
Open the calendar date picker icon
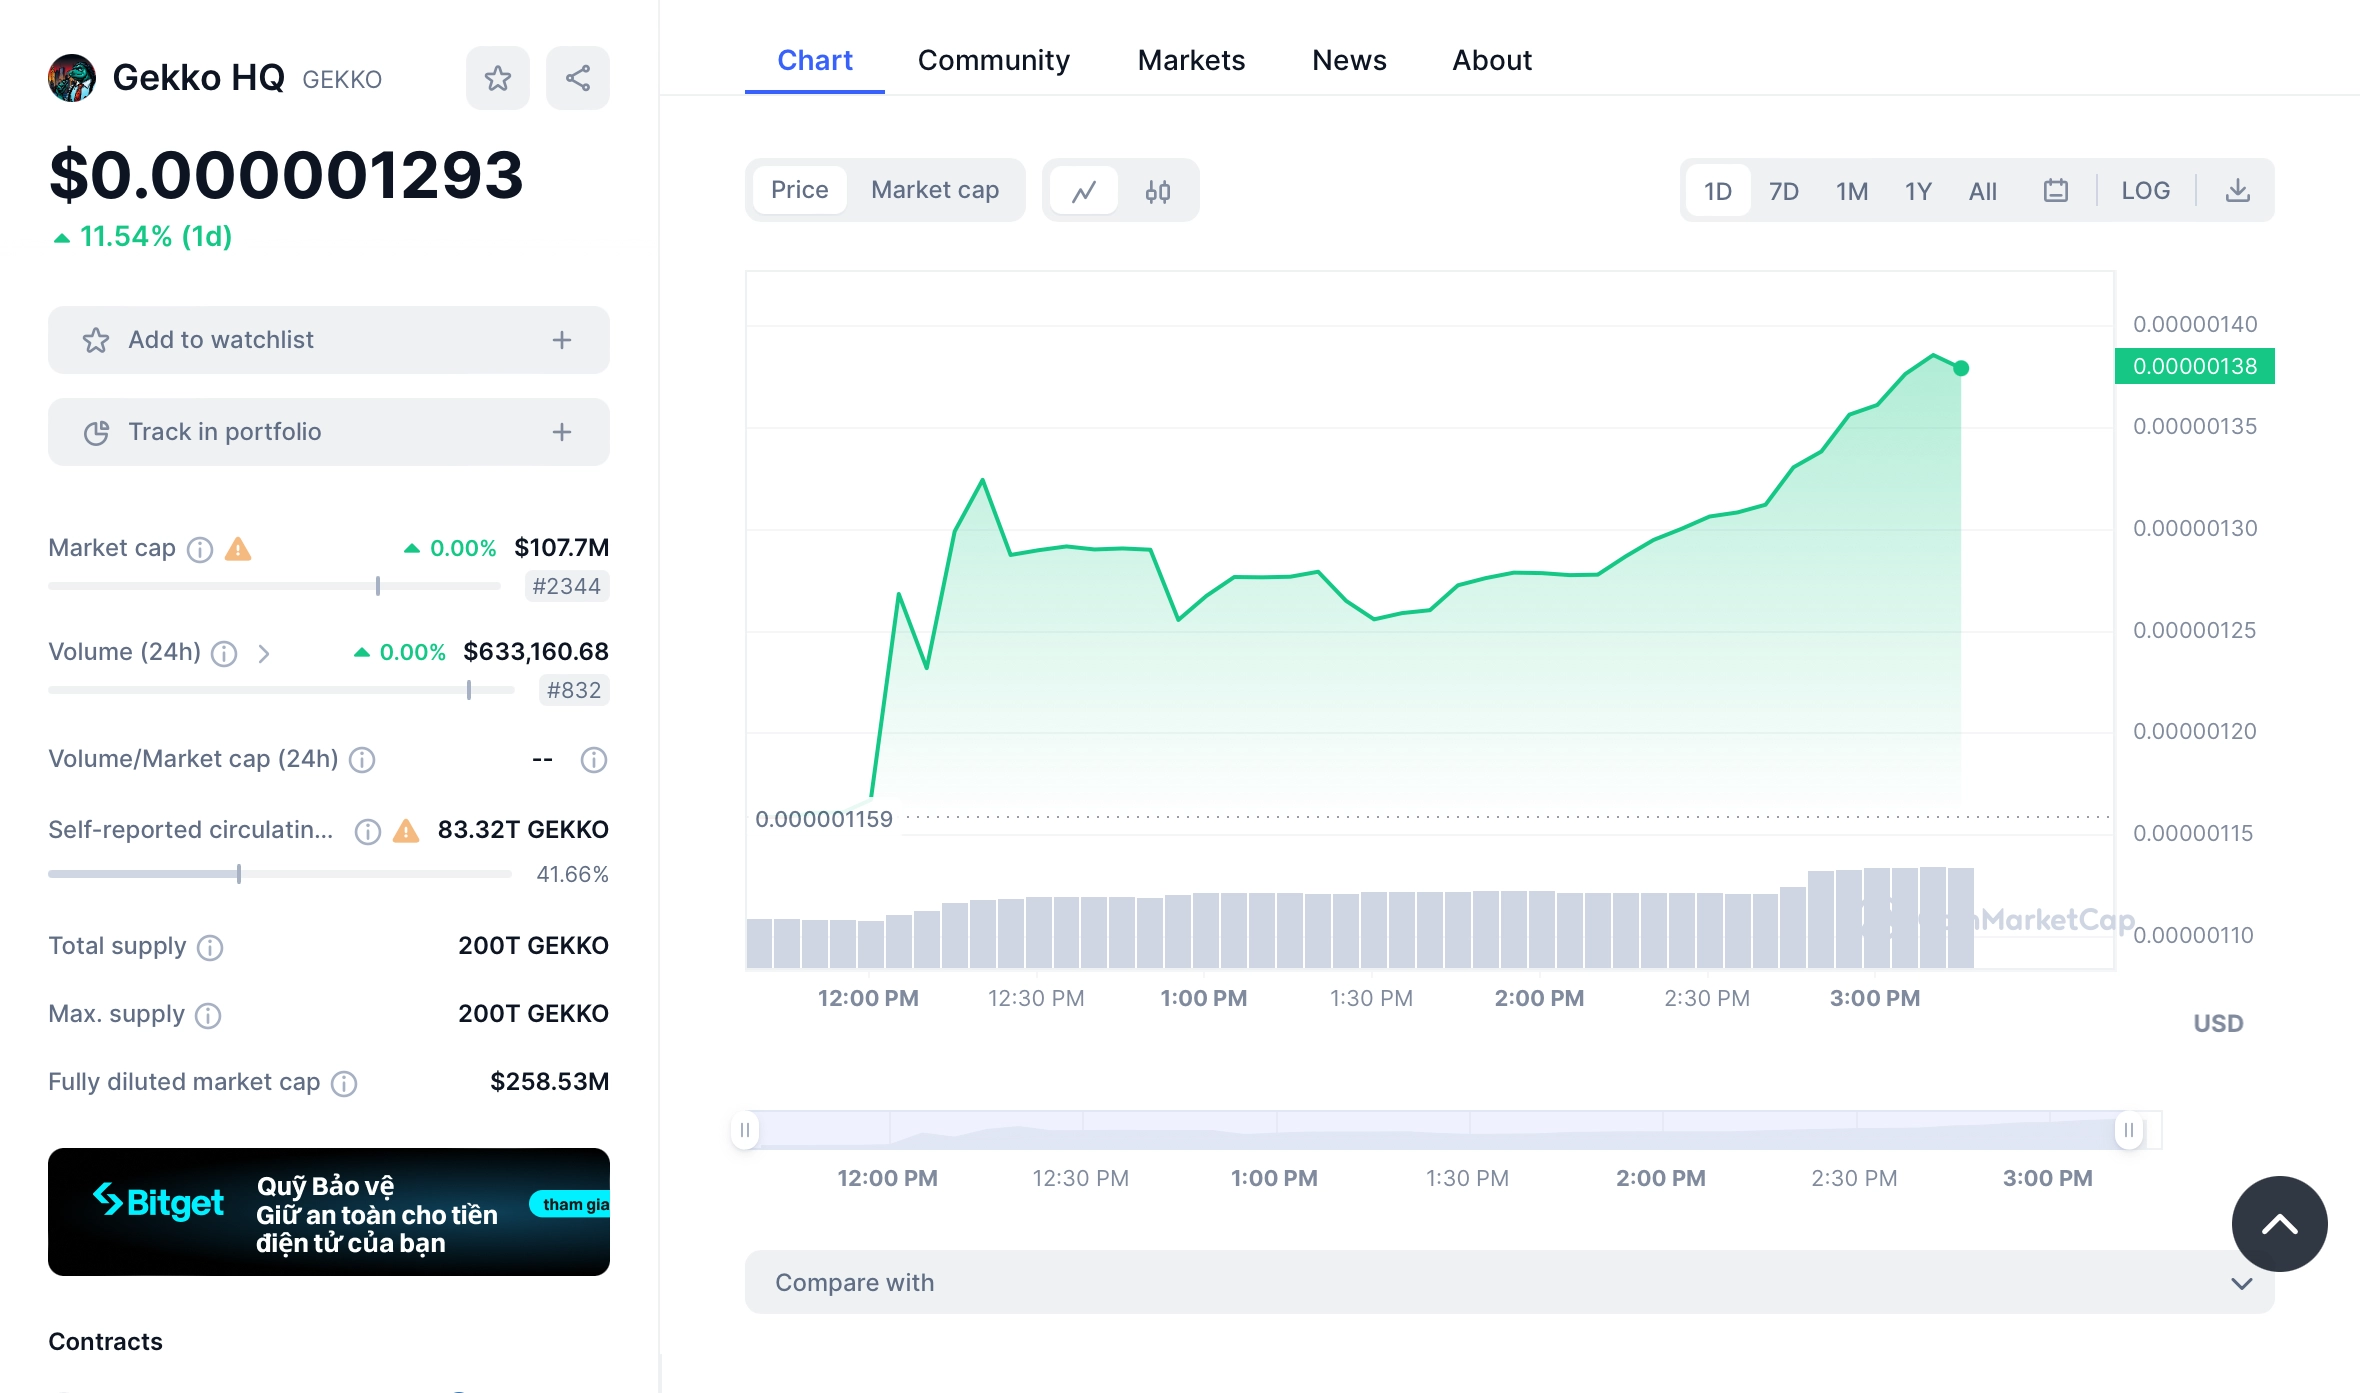[2056, 189]
